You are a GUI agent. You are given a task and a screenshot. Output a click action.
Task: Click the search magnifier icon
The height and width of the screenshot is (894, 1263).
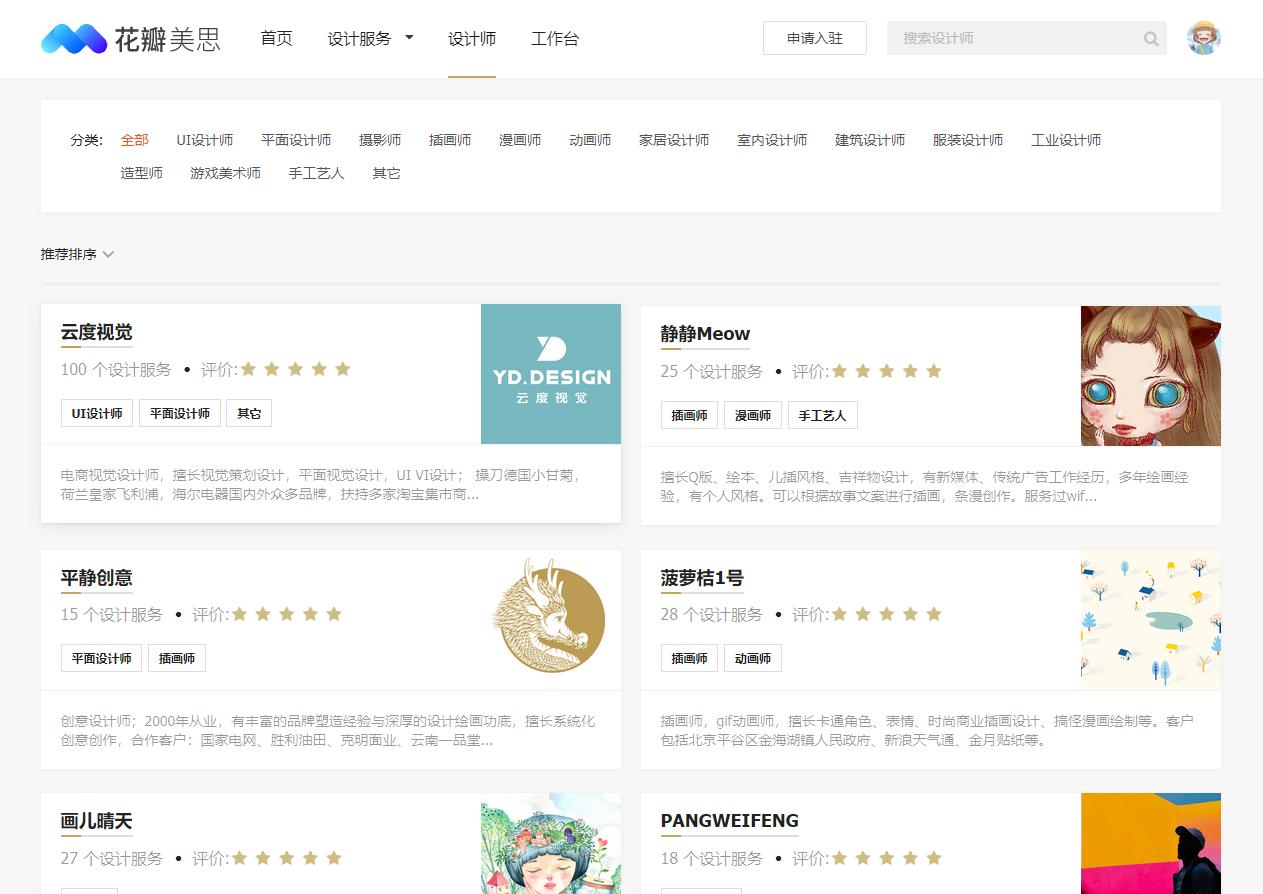tap(1151, 39)
